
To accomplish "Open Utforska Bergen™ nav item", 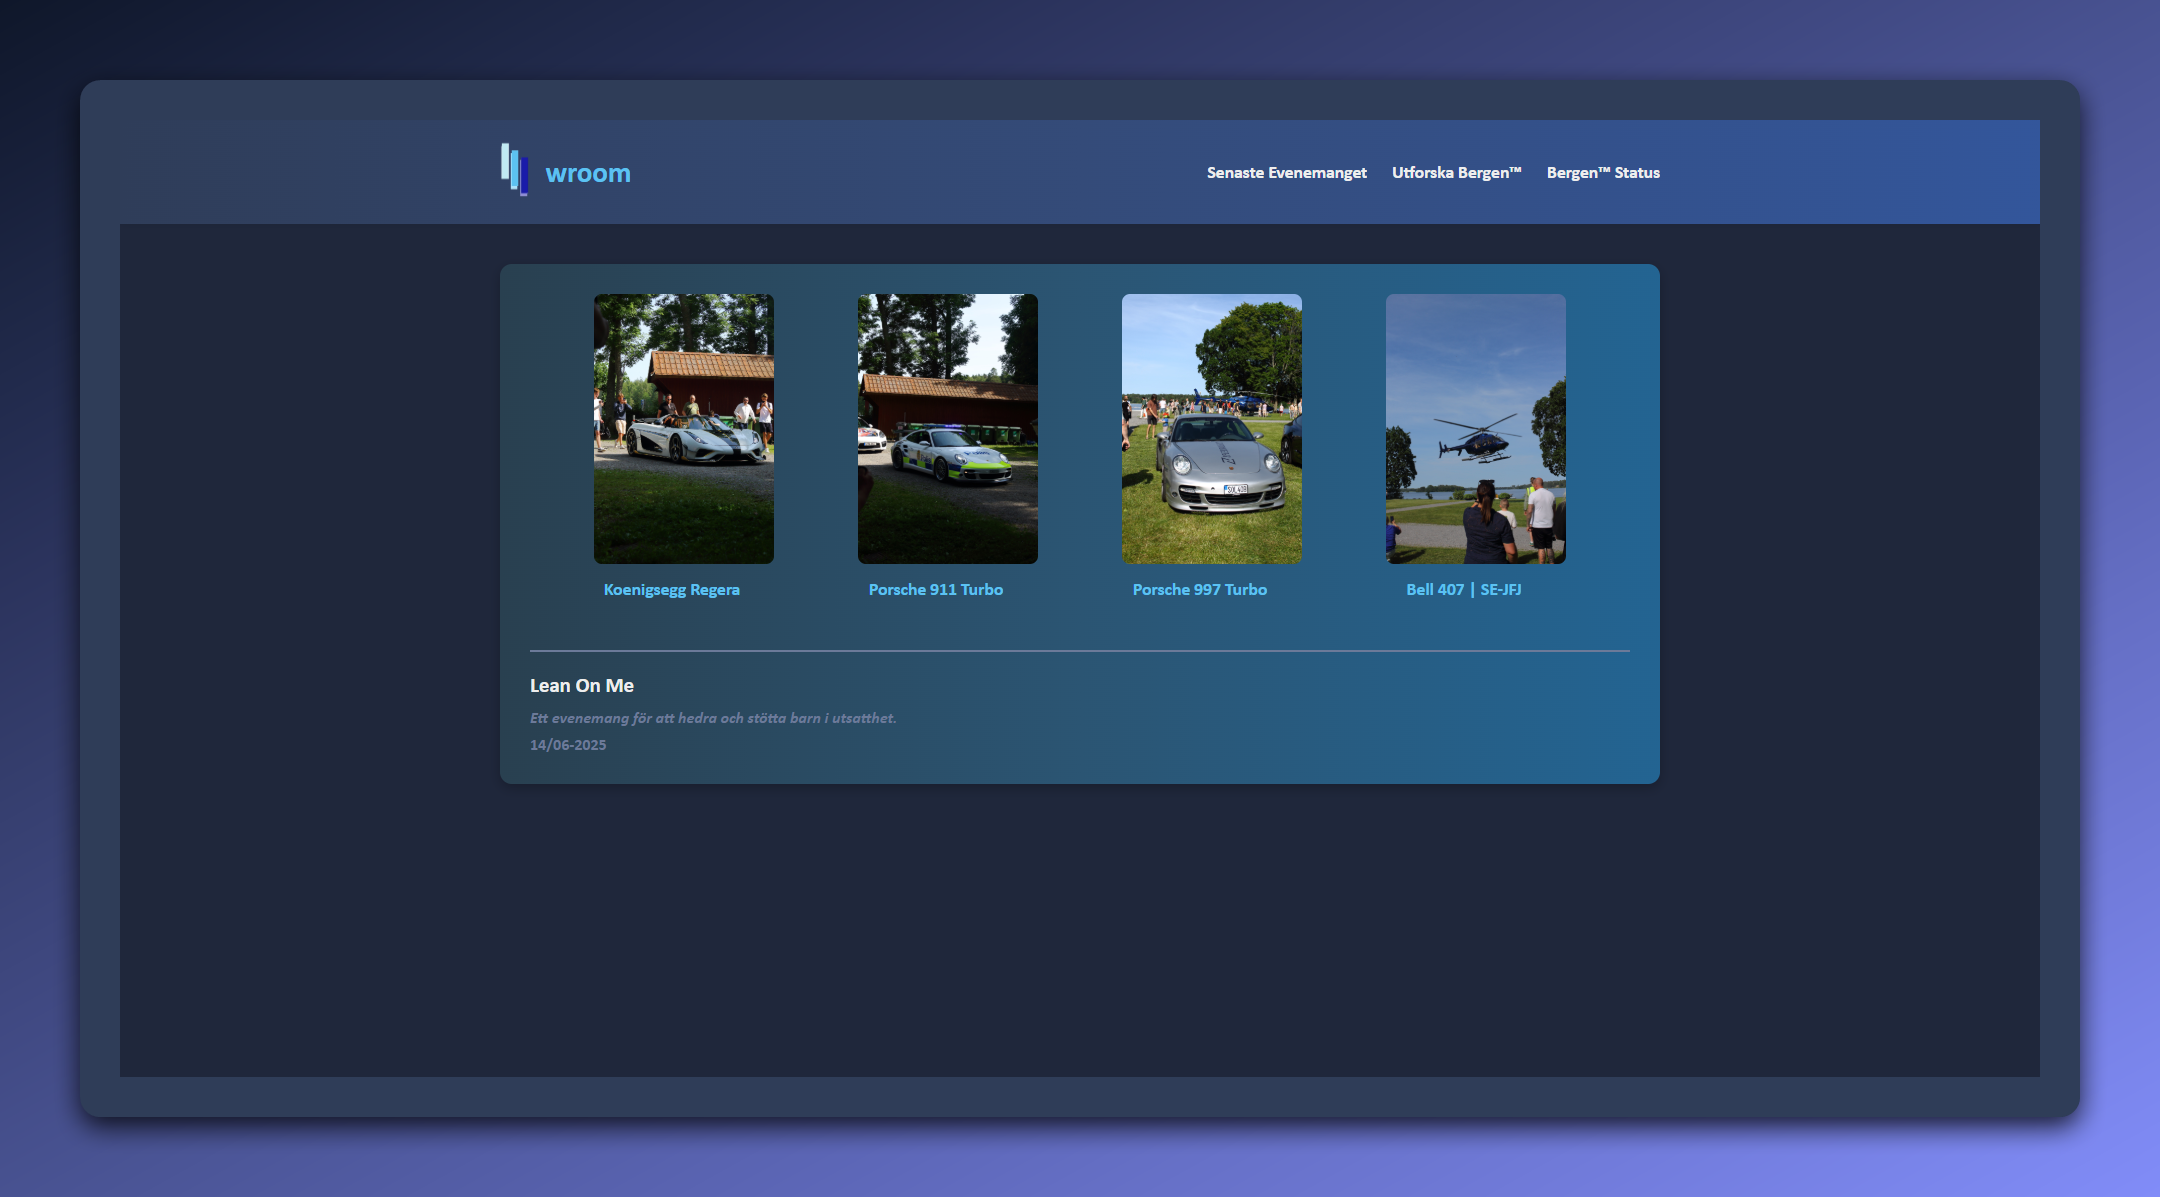I will click(x=1456, y=173).
